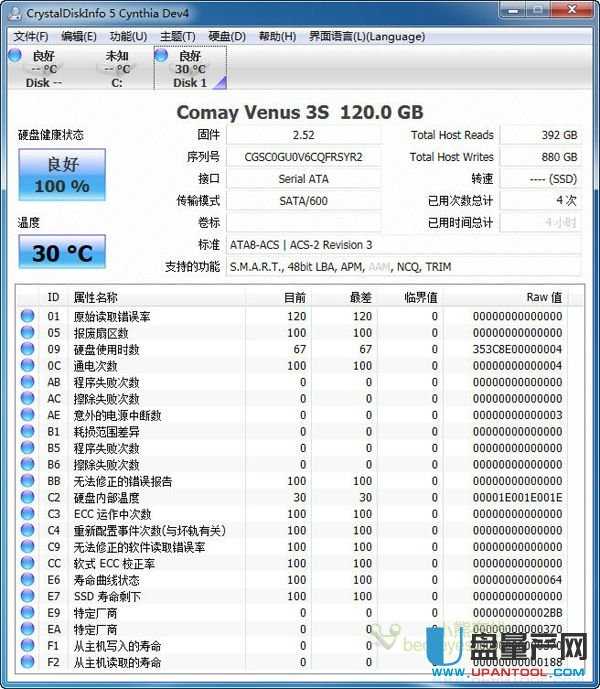The image size is (600, 689).
Task: Close the CrystalDiskInfo window
Action: pyautogui.click(x=572, y=10)
